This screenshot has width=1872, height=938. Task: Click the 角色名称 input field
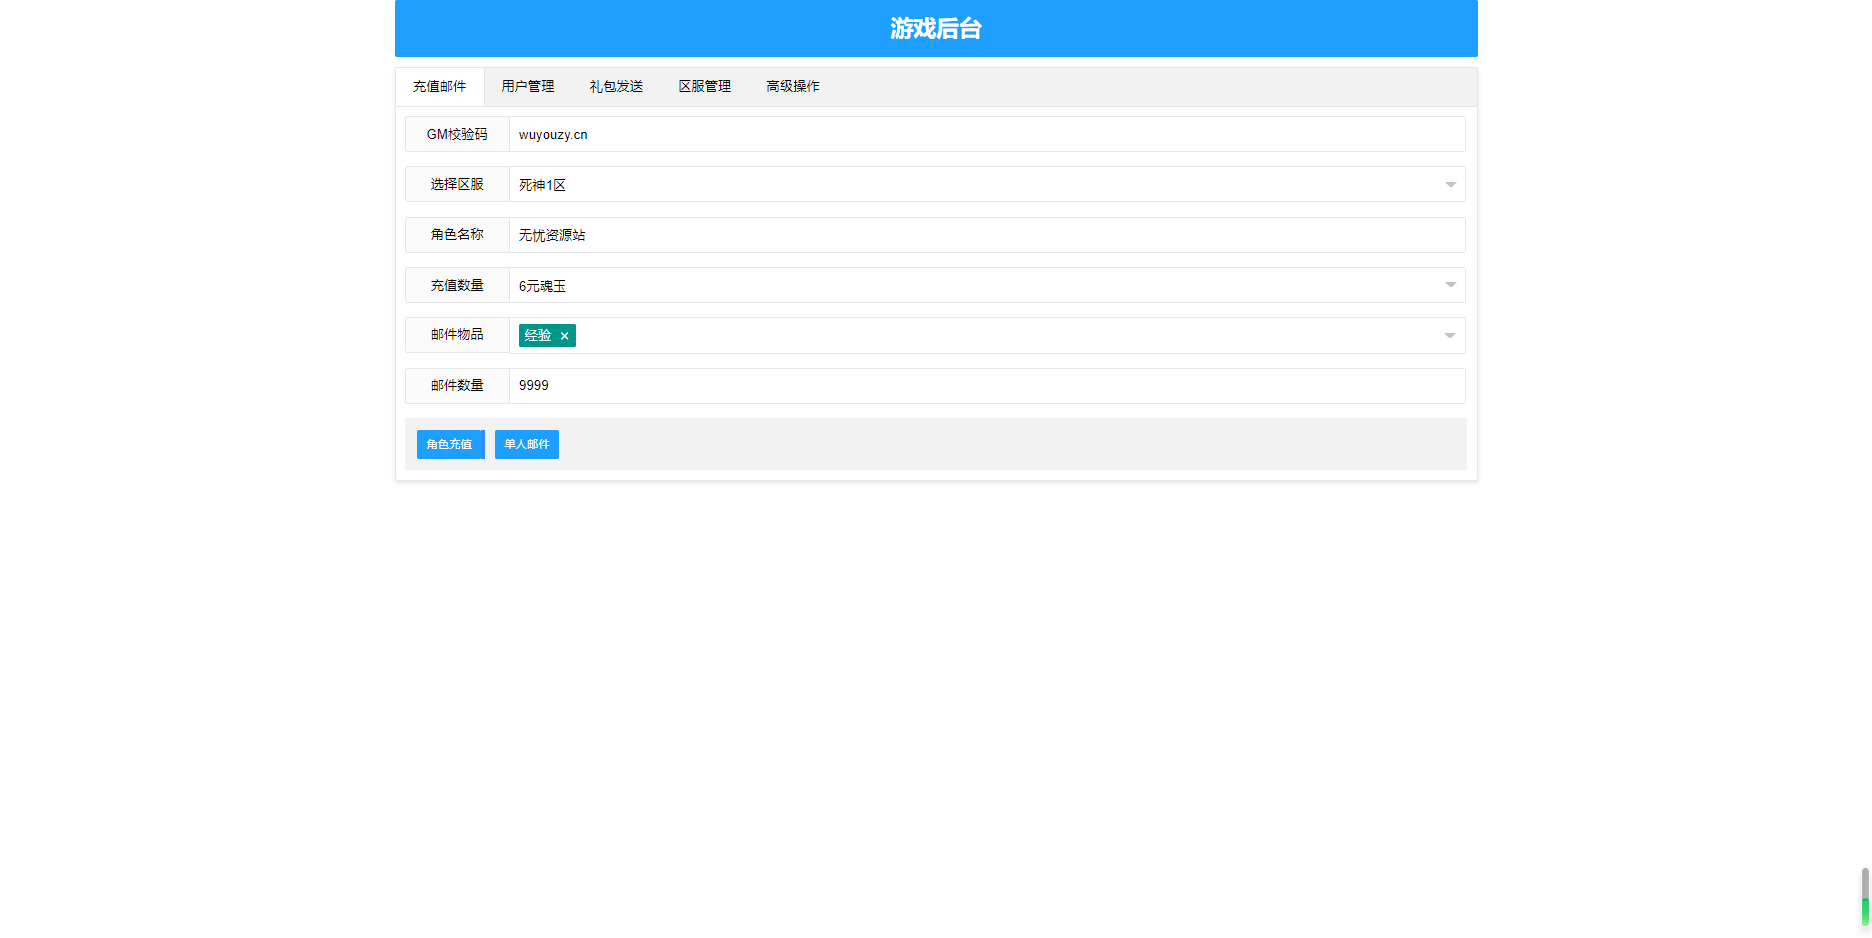click(x=987, y=235)
